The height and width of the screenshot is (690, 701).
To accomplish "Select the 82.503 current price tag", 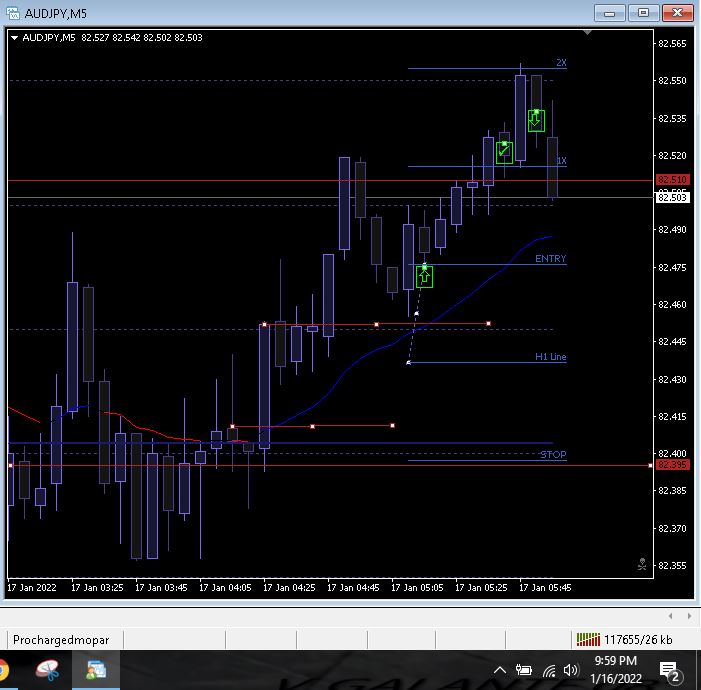I will [x=672, y=197].
